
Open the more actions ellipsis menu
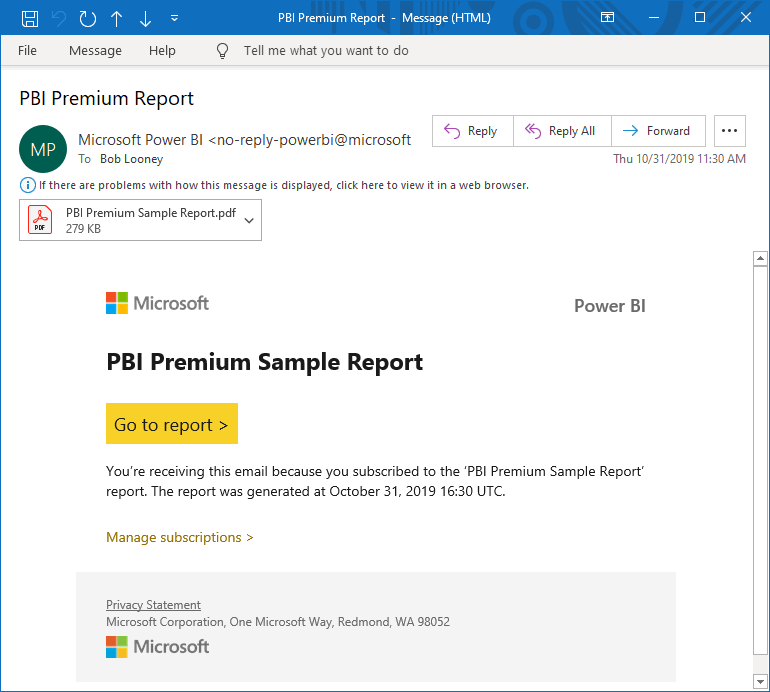730,131
